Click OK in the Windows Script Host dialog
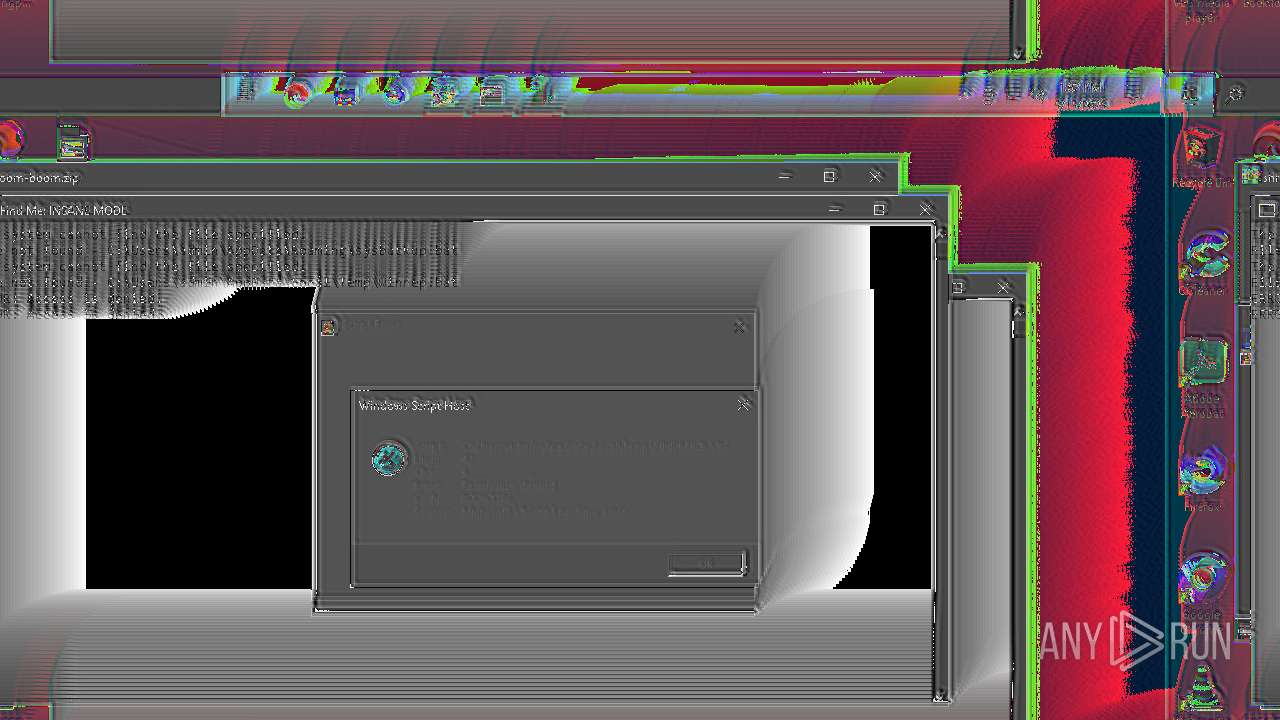Viewport: 1280px width, 720px height. [x=706, y=563]
